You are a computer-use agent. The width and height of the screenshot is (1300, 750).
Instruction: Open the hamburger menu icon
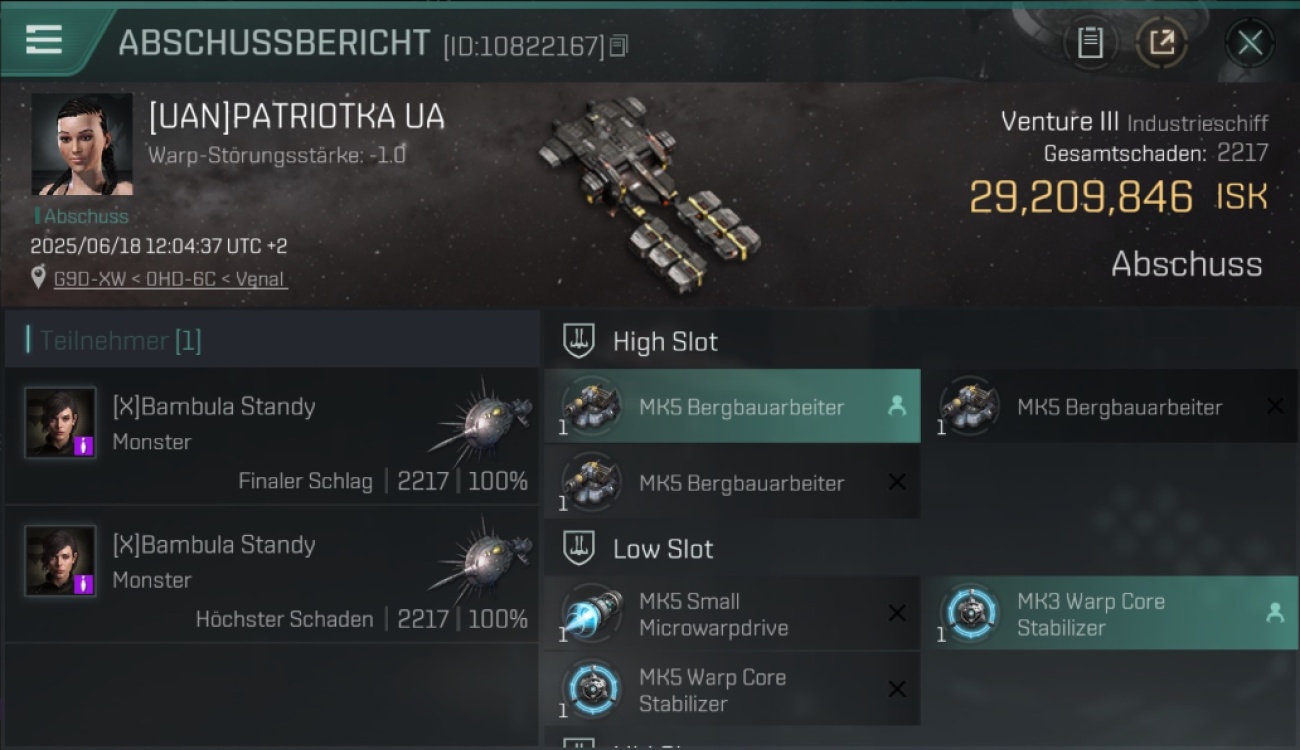pyautogui.click(x=44, y=40)
